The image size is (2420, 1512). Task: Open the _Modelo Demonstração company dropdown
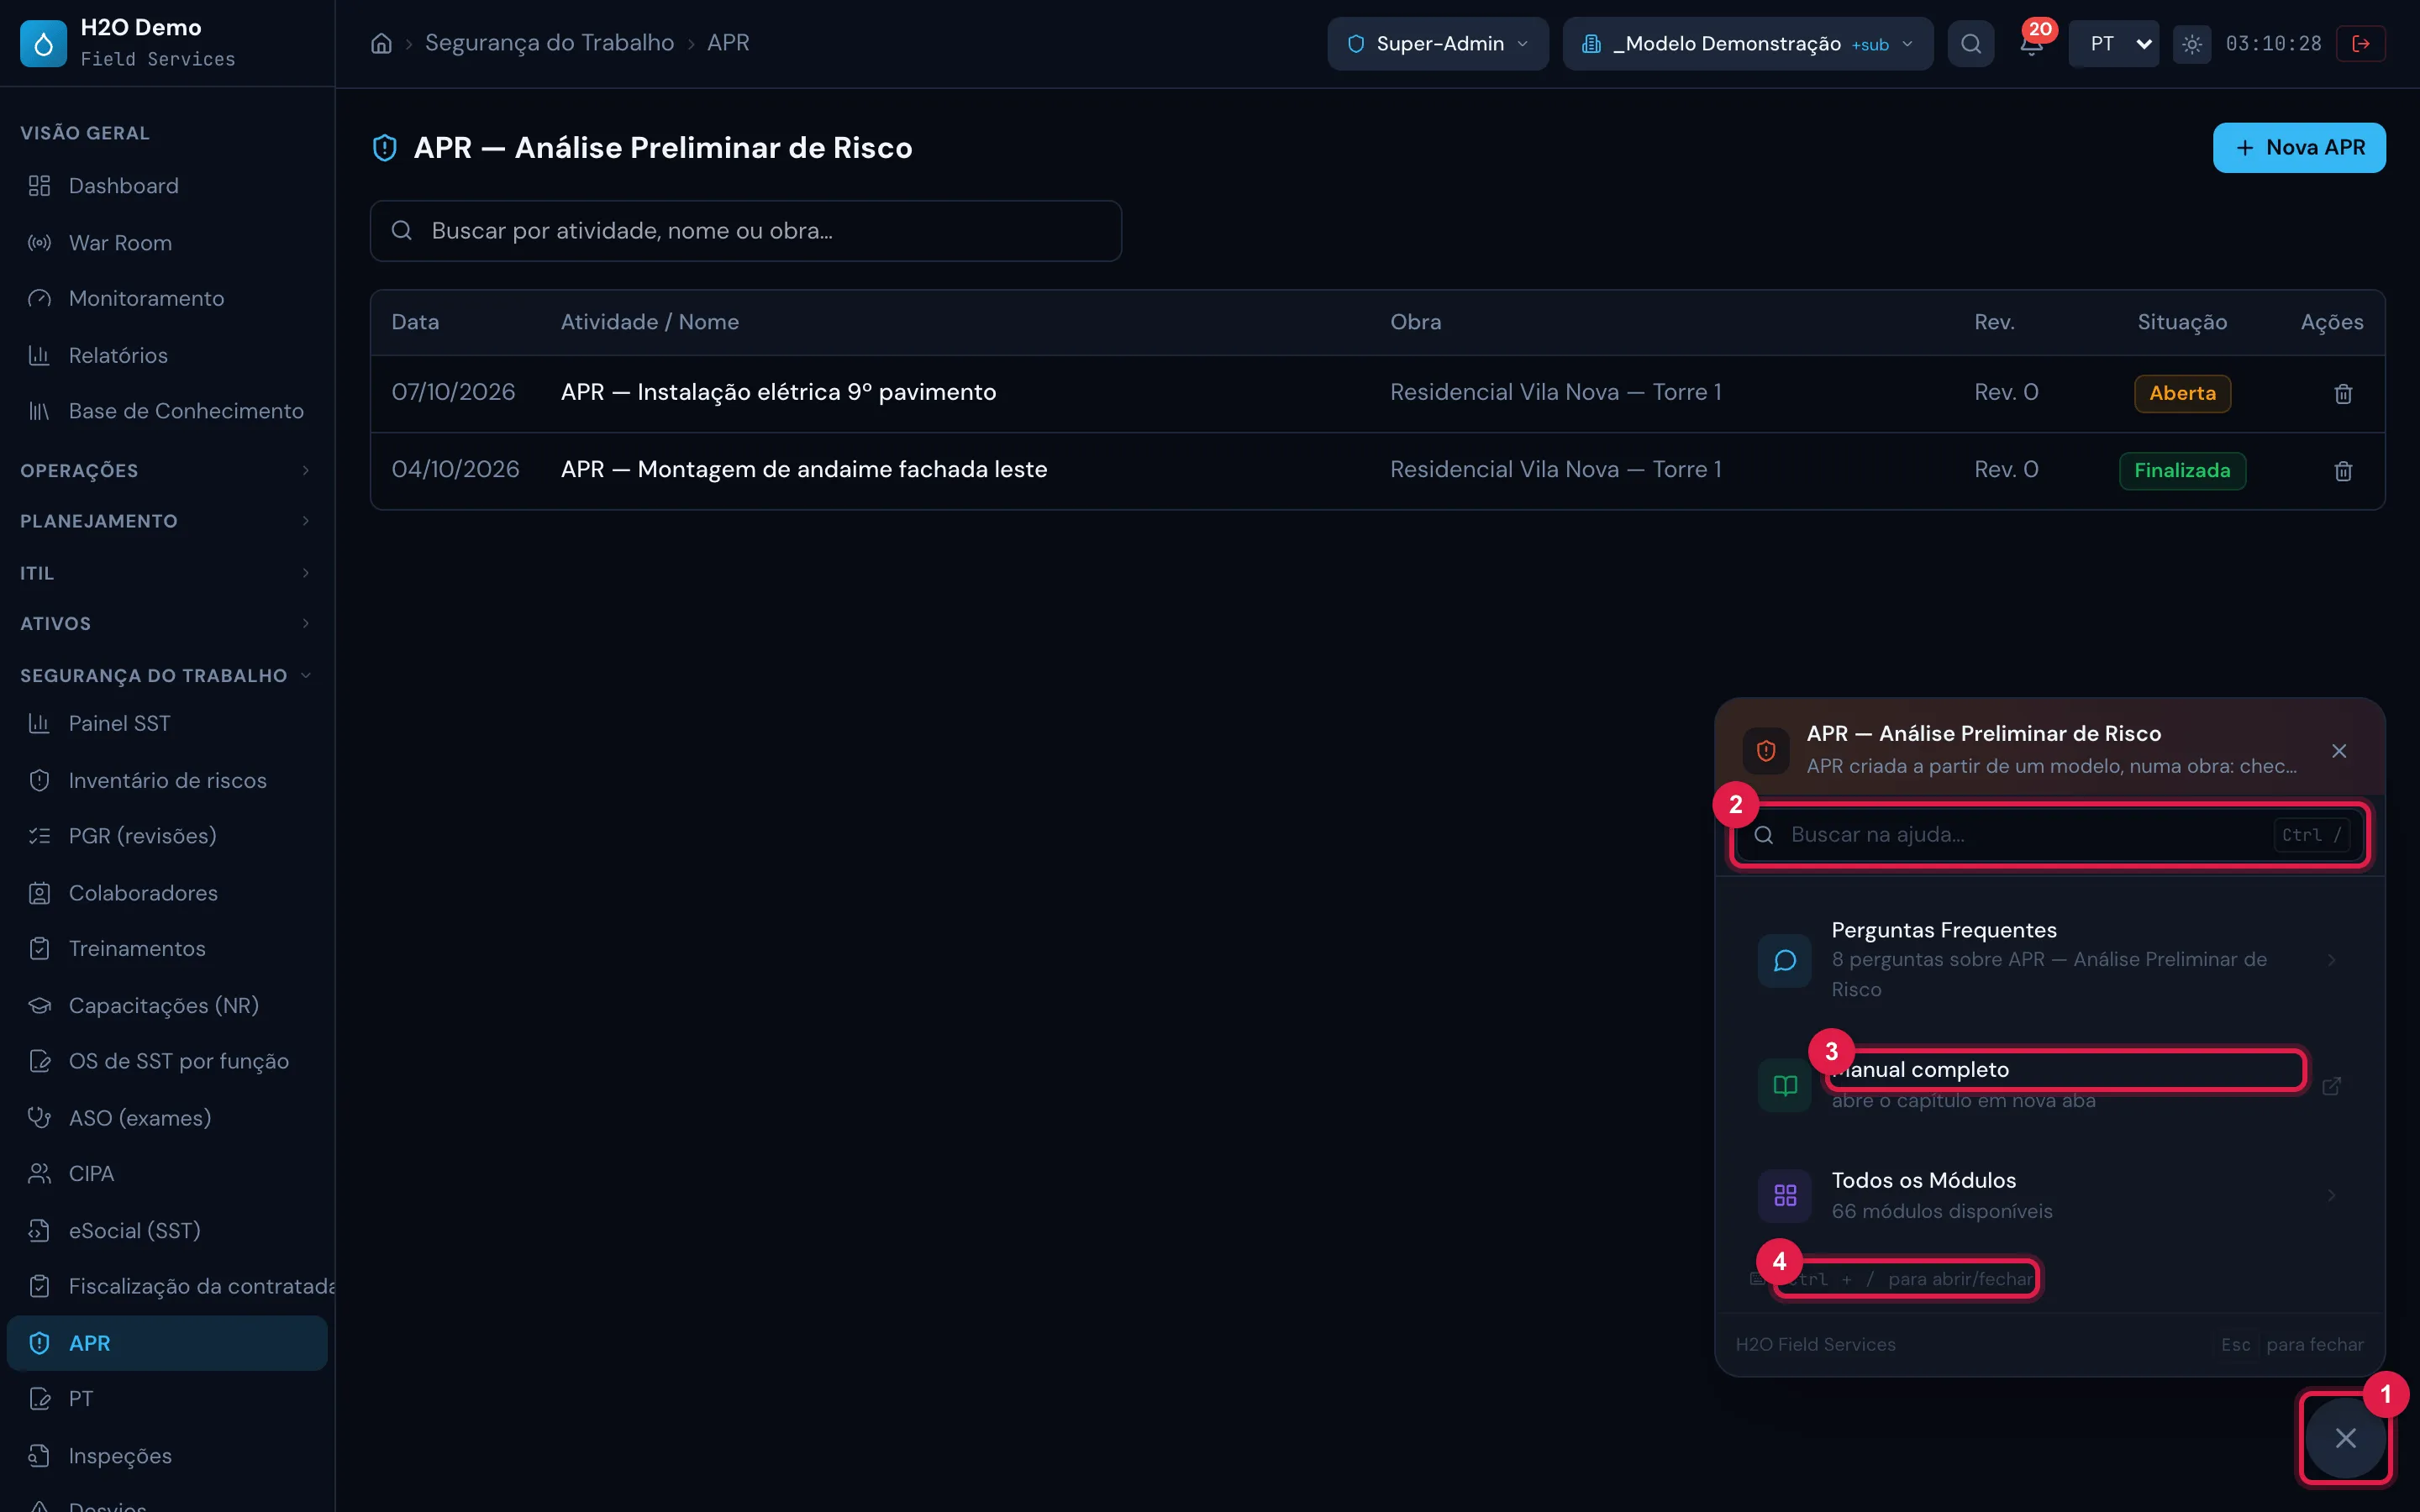pos(1747,44)
